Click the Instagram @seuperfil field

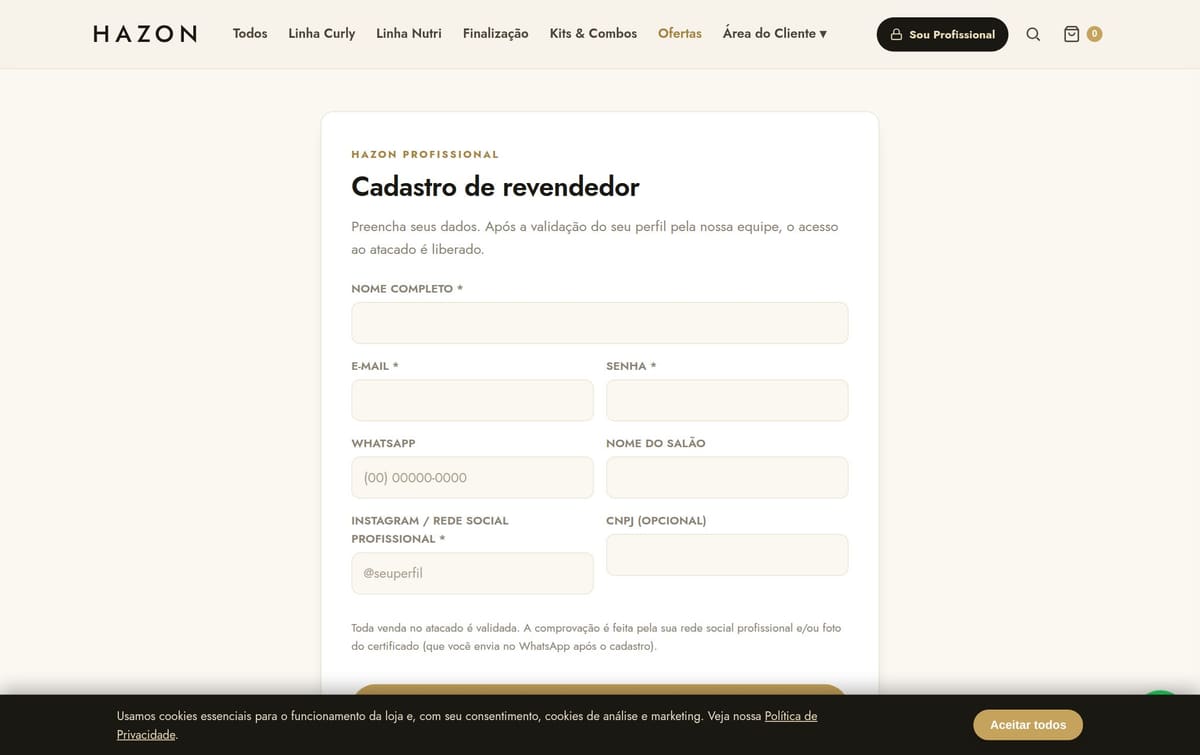(472, 573)
